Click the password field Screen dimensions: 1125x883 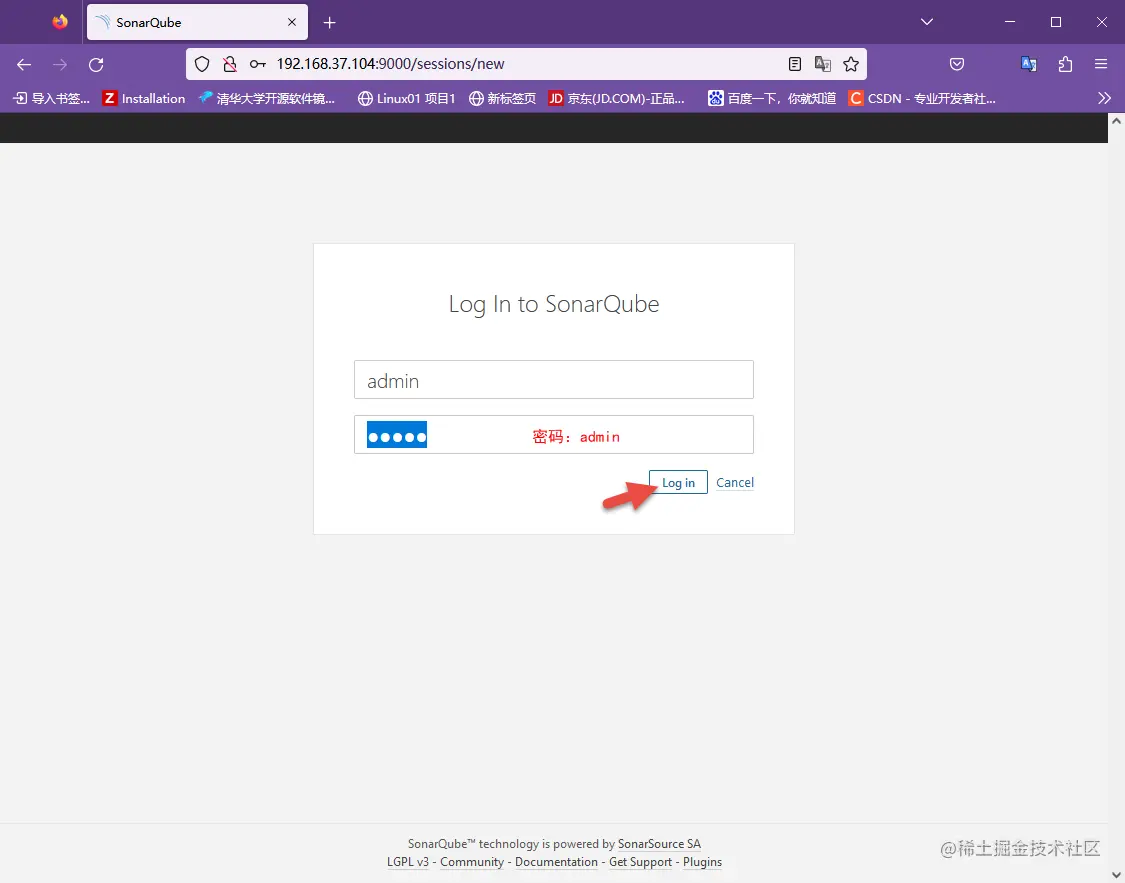coord(554,435)
